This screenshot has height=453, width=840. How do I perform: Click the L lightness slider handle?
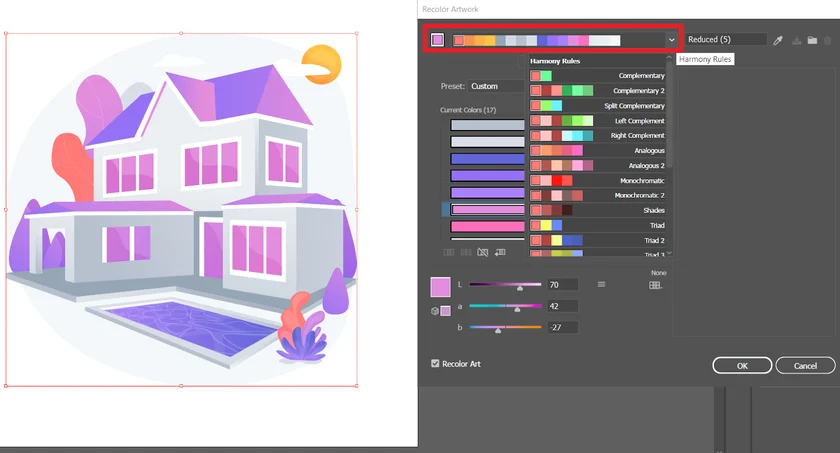tap(520, 287)
